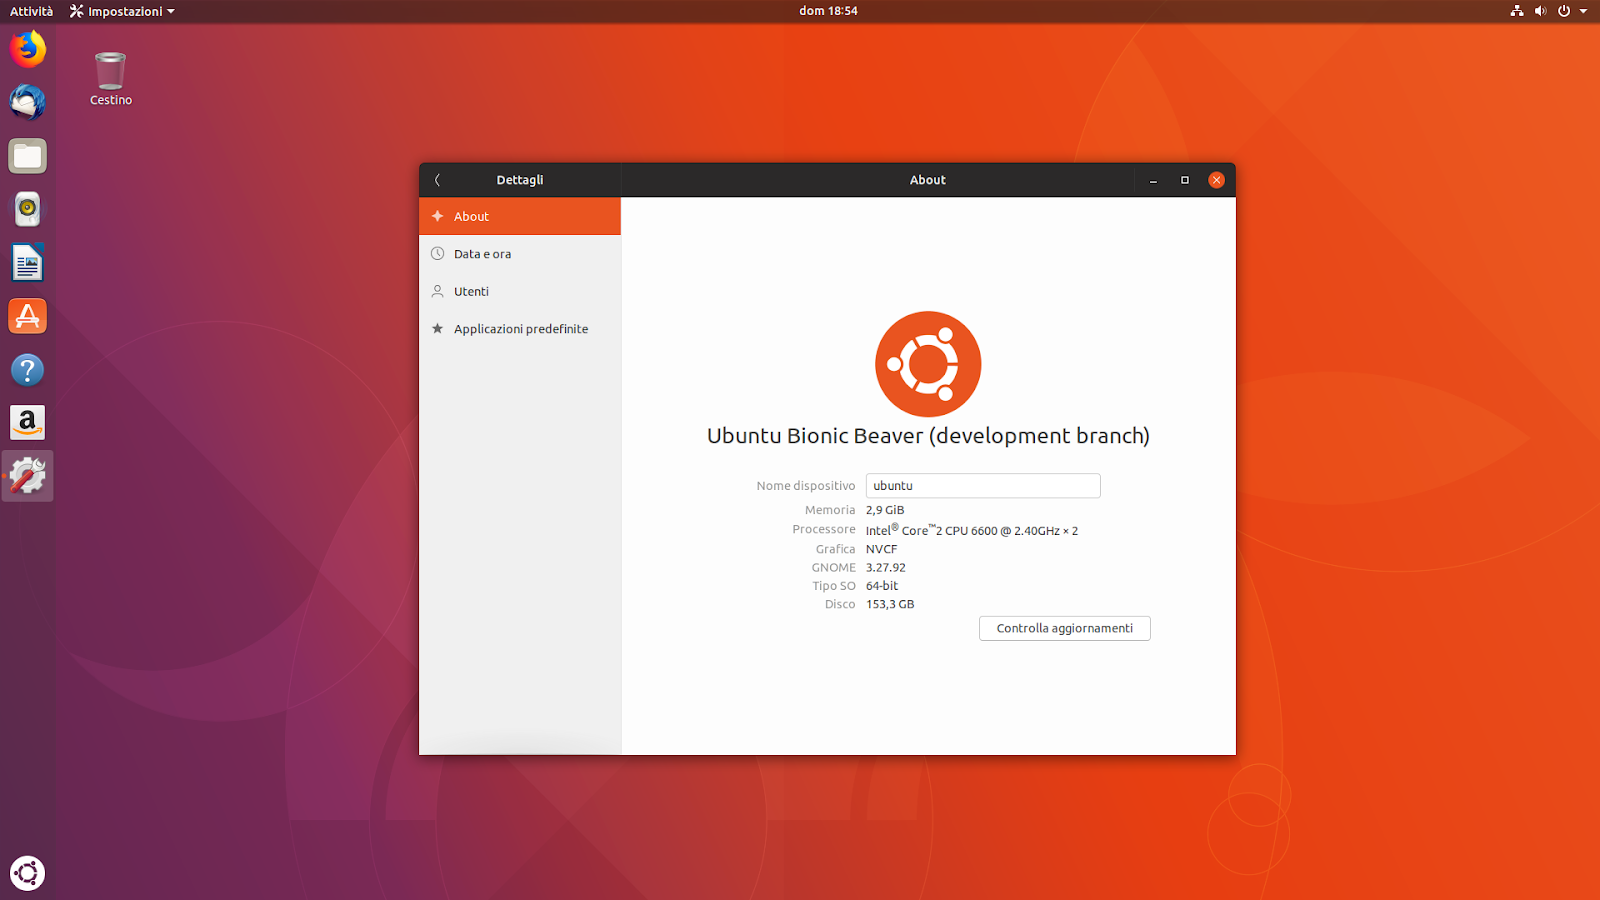Open LibreOffice Writer from the dock
The height and width of the screenshot is (900, 1600).
tap(28, 263)
